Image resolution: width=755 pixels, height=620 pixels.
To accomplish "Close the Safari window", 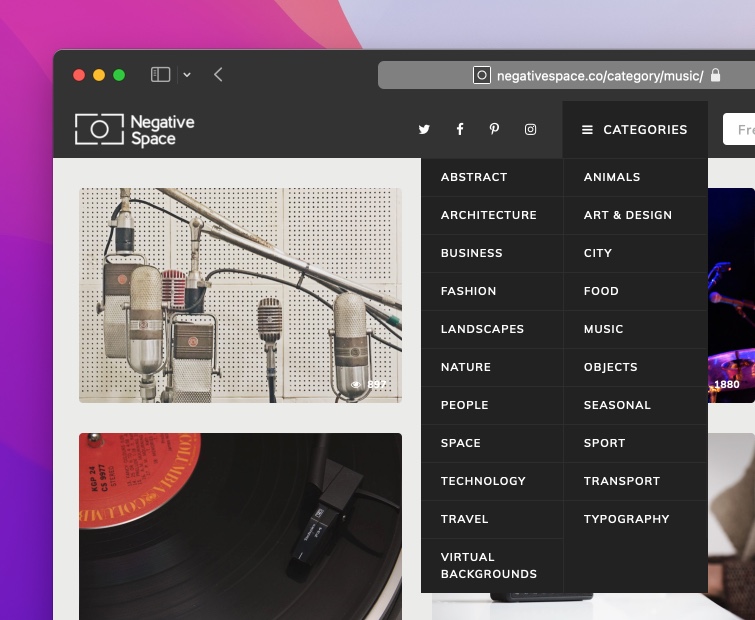I will pyautogui.click(x=79, y=75).
